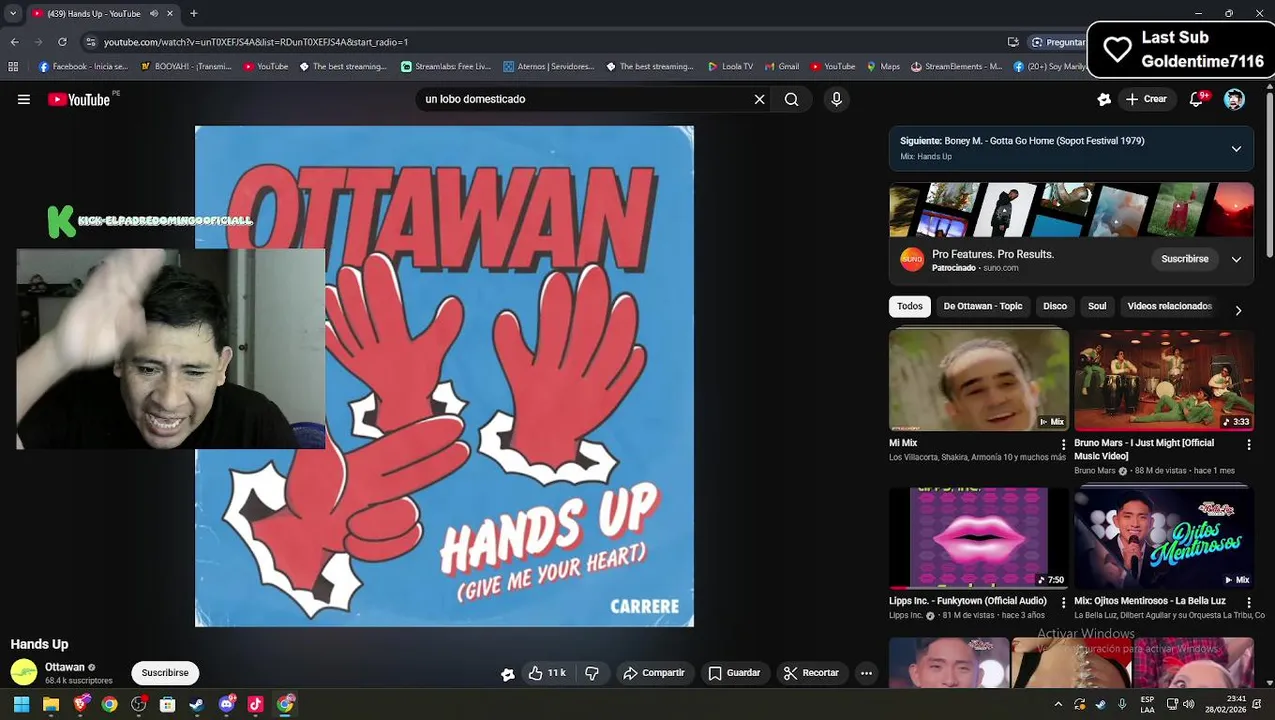This screenshot has height=720, width=1275.
Task: Open Steam from the taskbar
Action: 197,704
